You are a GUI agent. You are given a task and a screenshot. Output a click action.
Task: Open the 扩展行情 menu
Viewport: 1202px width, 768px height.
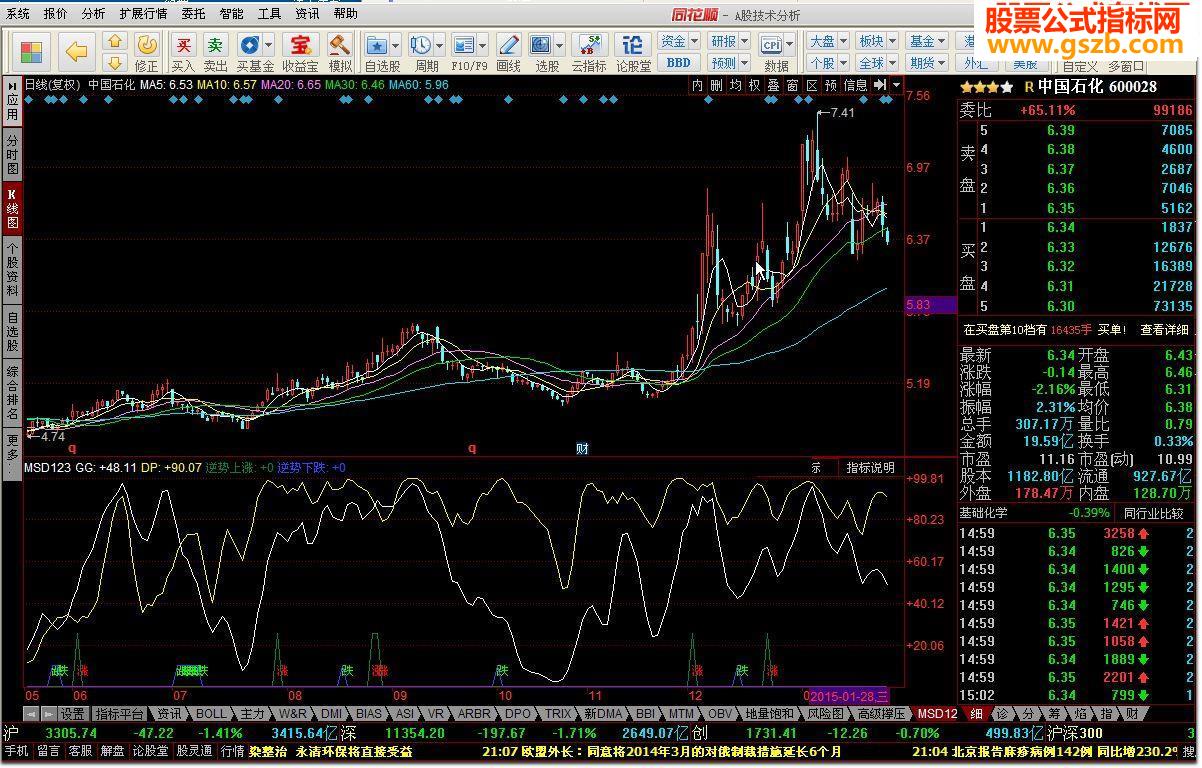(143, 14)
